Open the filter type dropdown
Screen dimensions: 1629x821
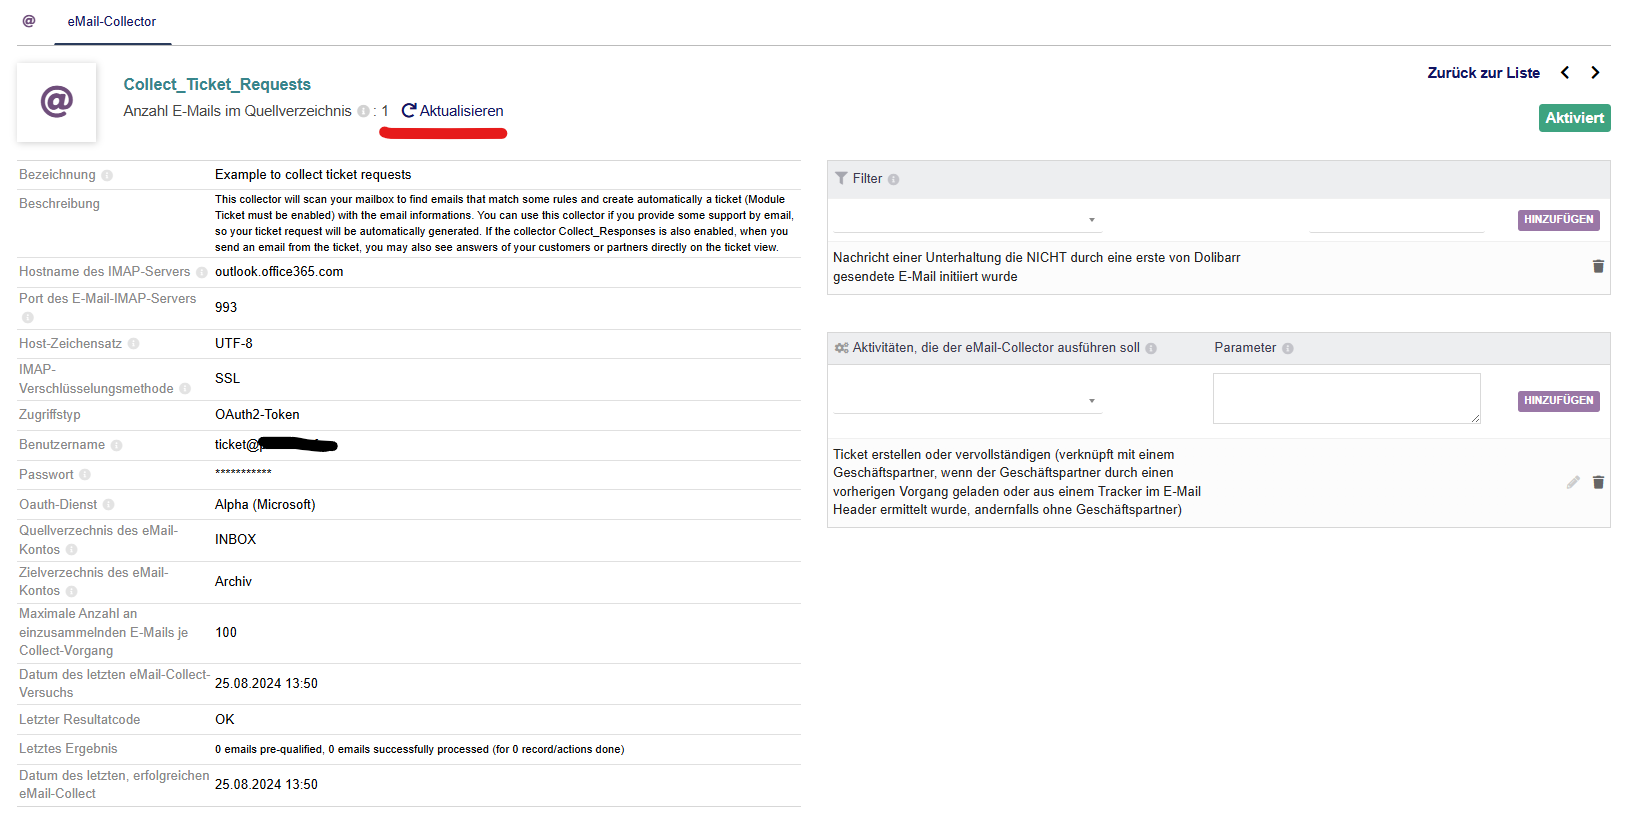[967, 219]
